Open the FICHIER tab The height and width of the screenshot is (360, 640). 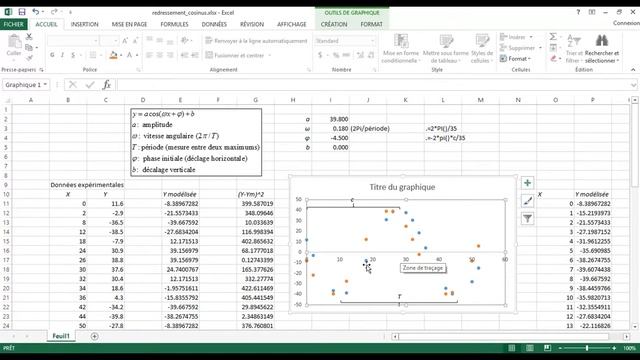(x=14, y=24)
